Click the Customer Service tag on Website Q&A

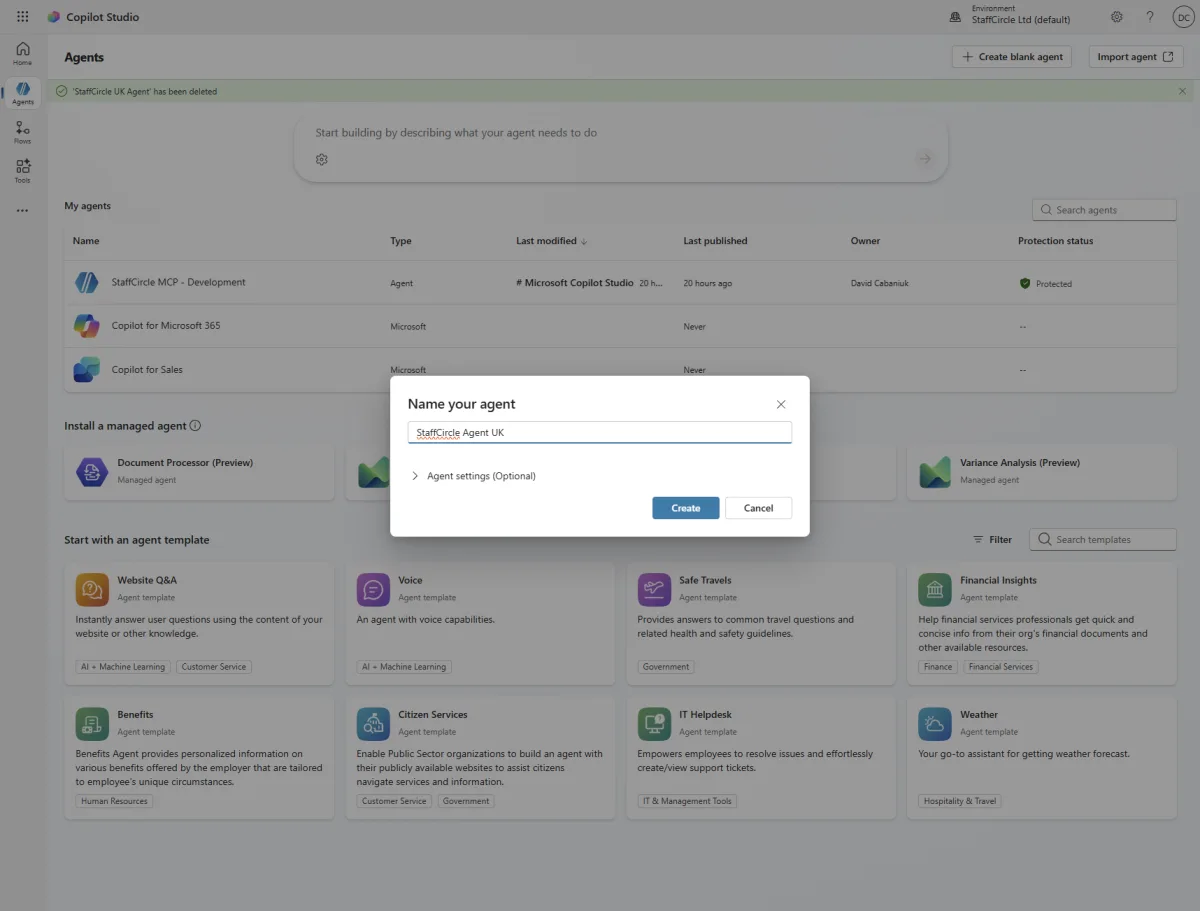(x=214, y=667)
